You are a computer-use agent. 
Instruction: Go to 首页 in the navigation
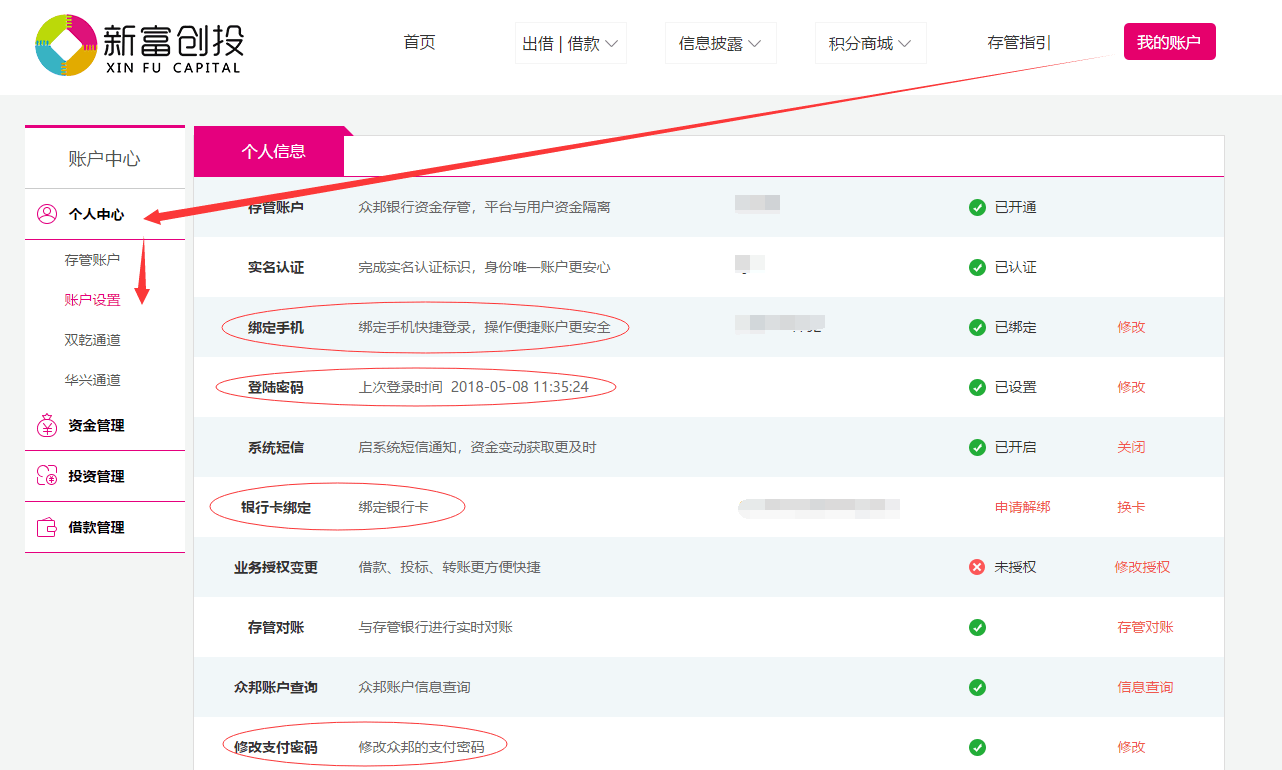[419, 43]
